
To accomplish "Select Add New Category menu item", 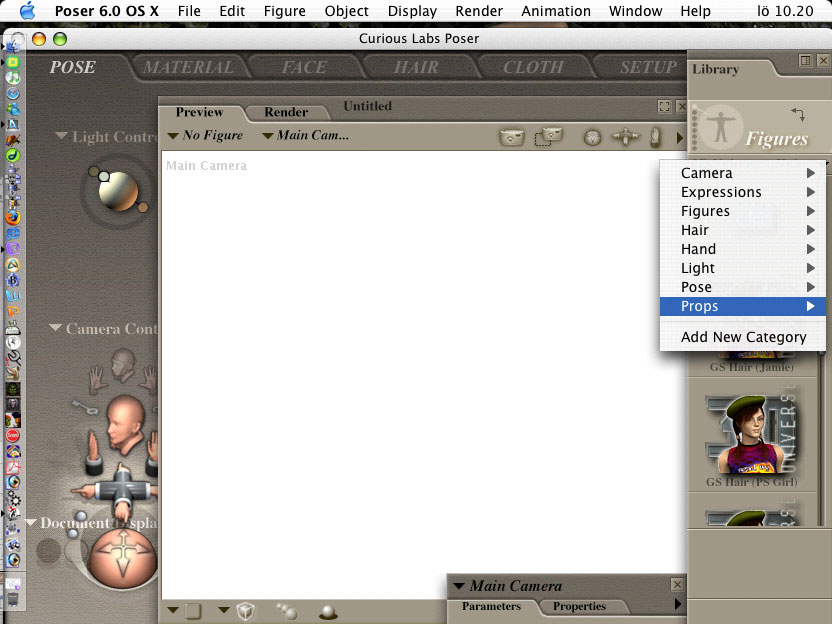I will tap(742, 337).
